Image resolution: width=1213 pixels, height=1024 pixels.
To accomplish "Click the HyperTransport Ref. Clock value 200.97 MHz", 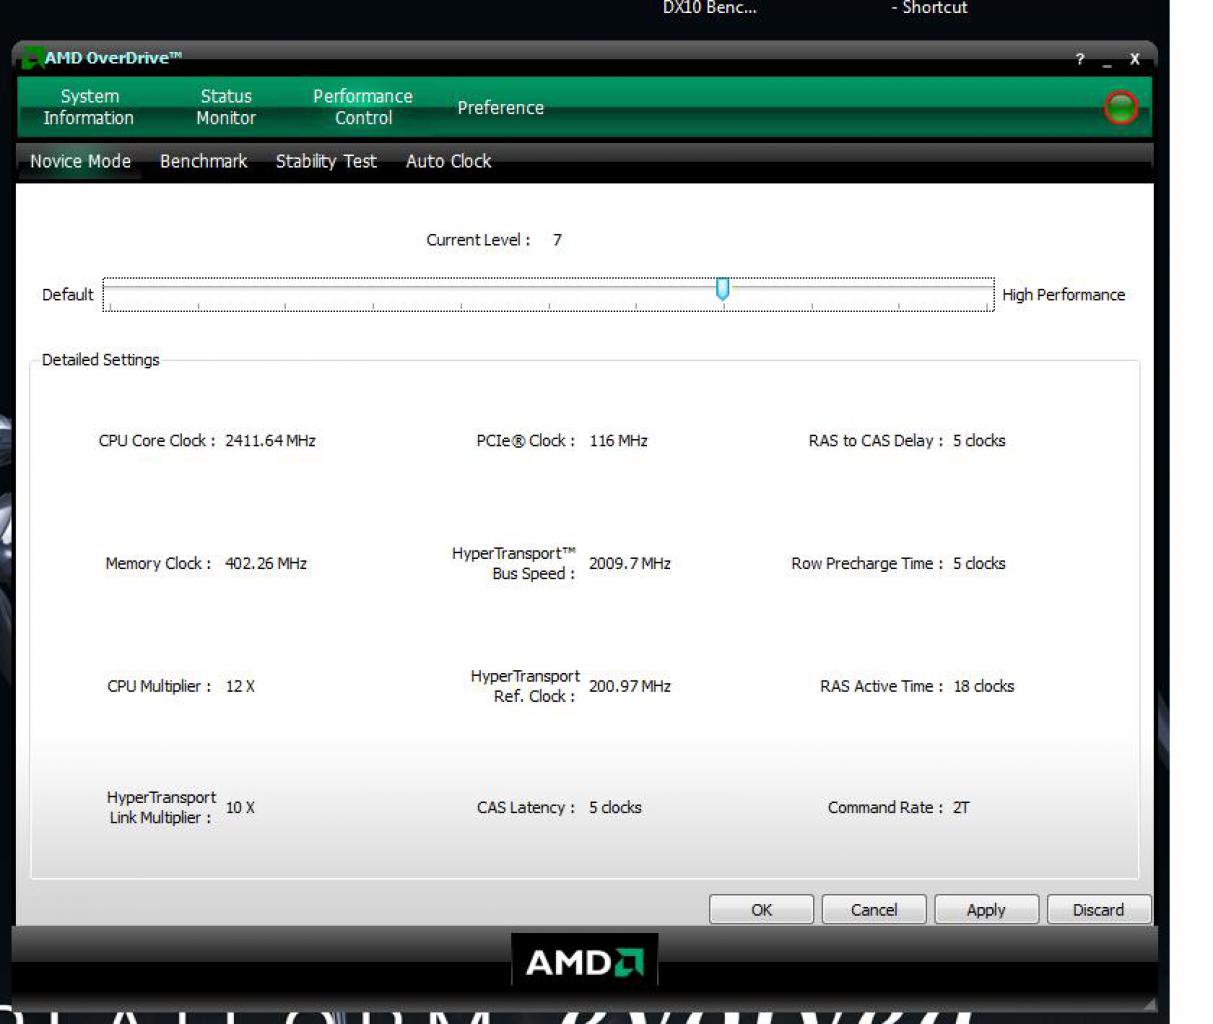I will pyautogui.click(x=630, y=687).
